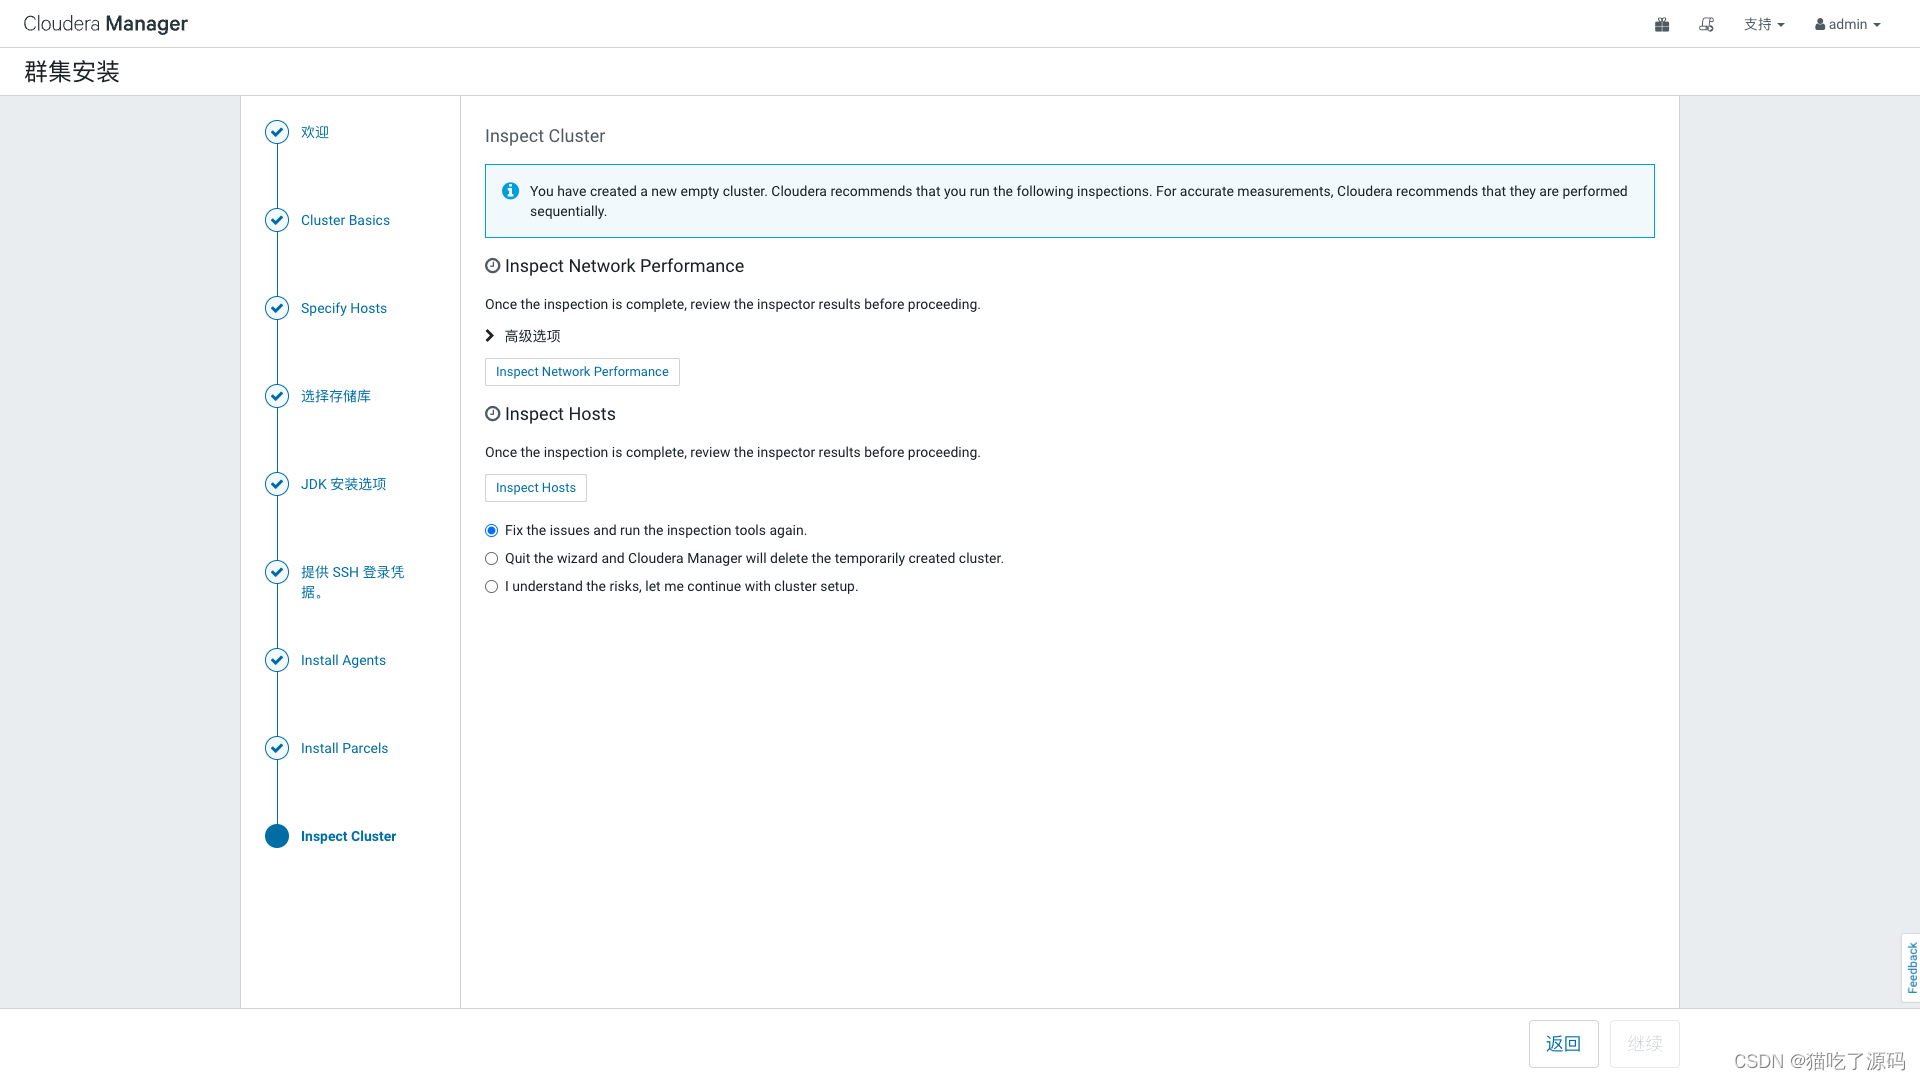Screen dimensions: 1920x1080
Task: Select the Fix the issues radio option
Action: tap(491, 531)
